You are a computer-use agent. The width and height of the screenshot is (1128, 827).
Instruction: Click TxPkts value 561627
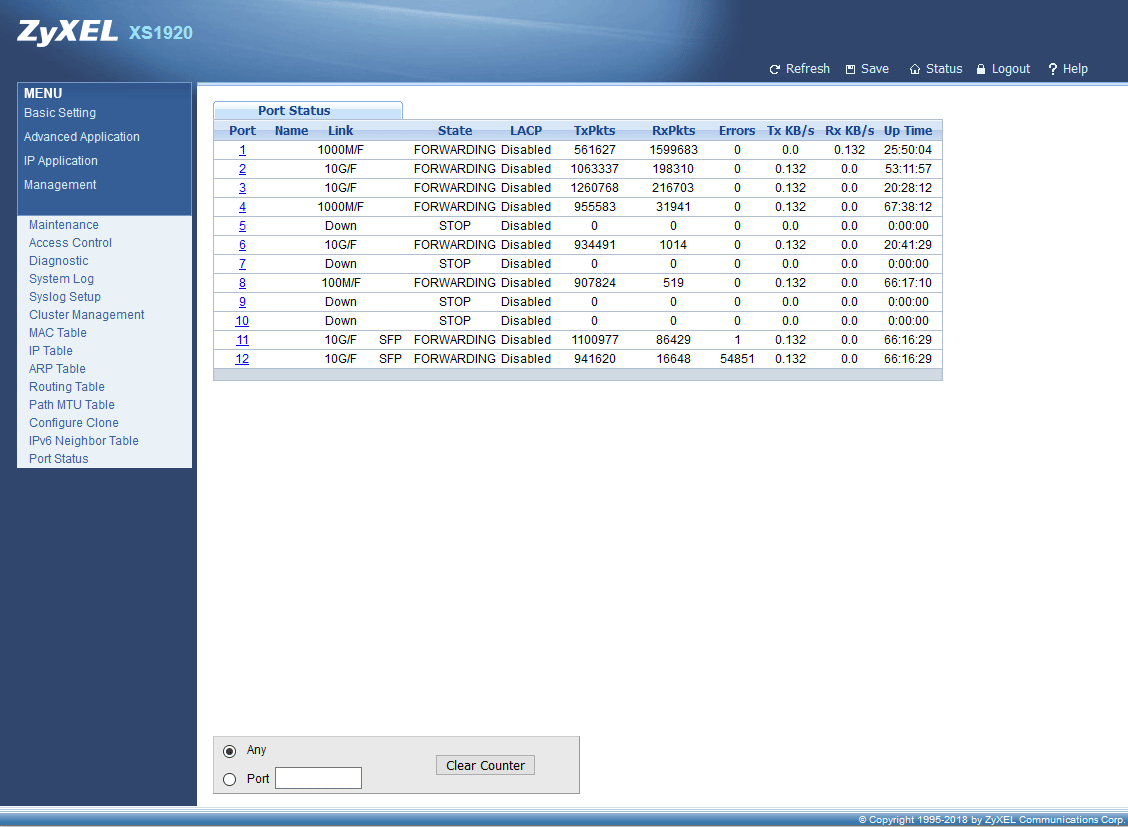[x=594, y=150]
